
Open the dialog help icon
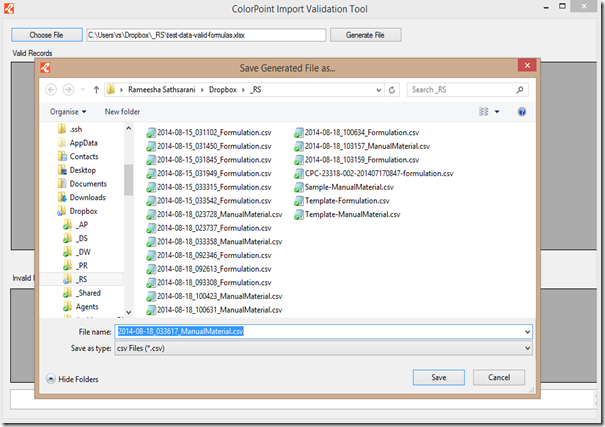coord(522,112)
